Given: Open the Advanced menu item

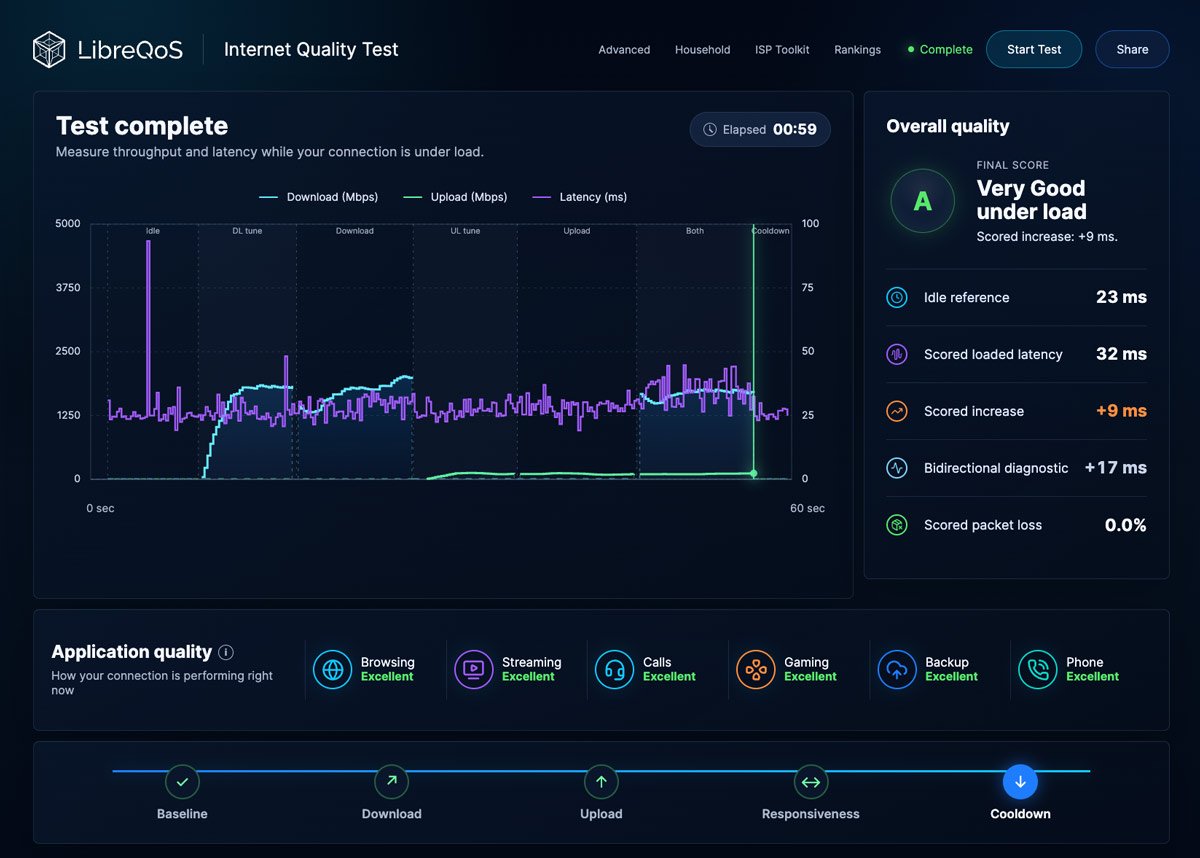Looking at the screenshot, I should pyautogui.click(x=624, y=49).
